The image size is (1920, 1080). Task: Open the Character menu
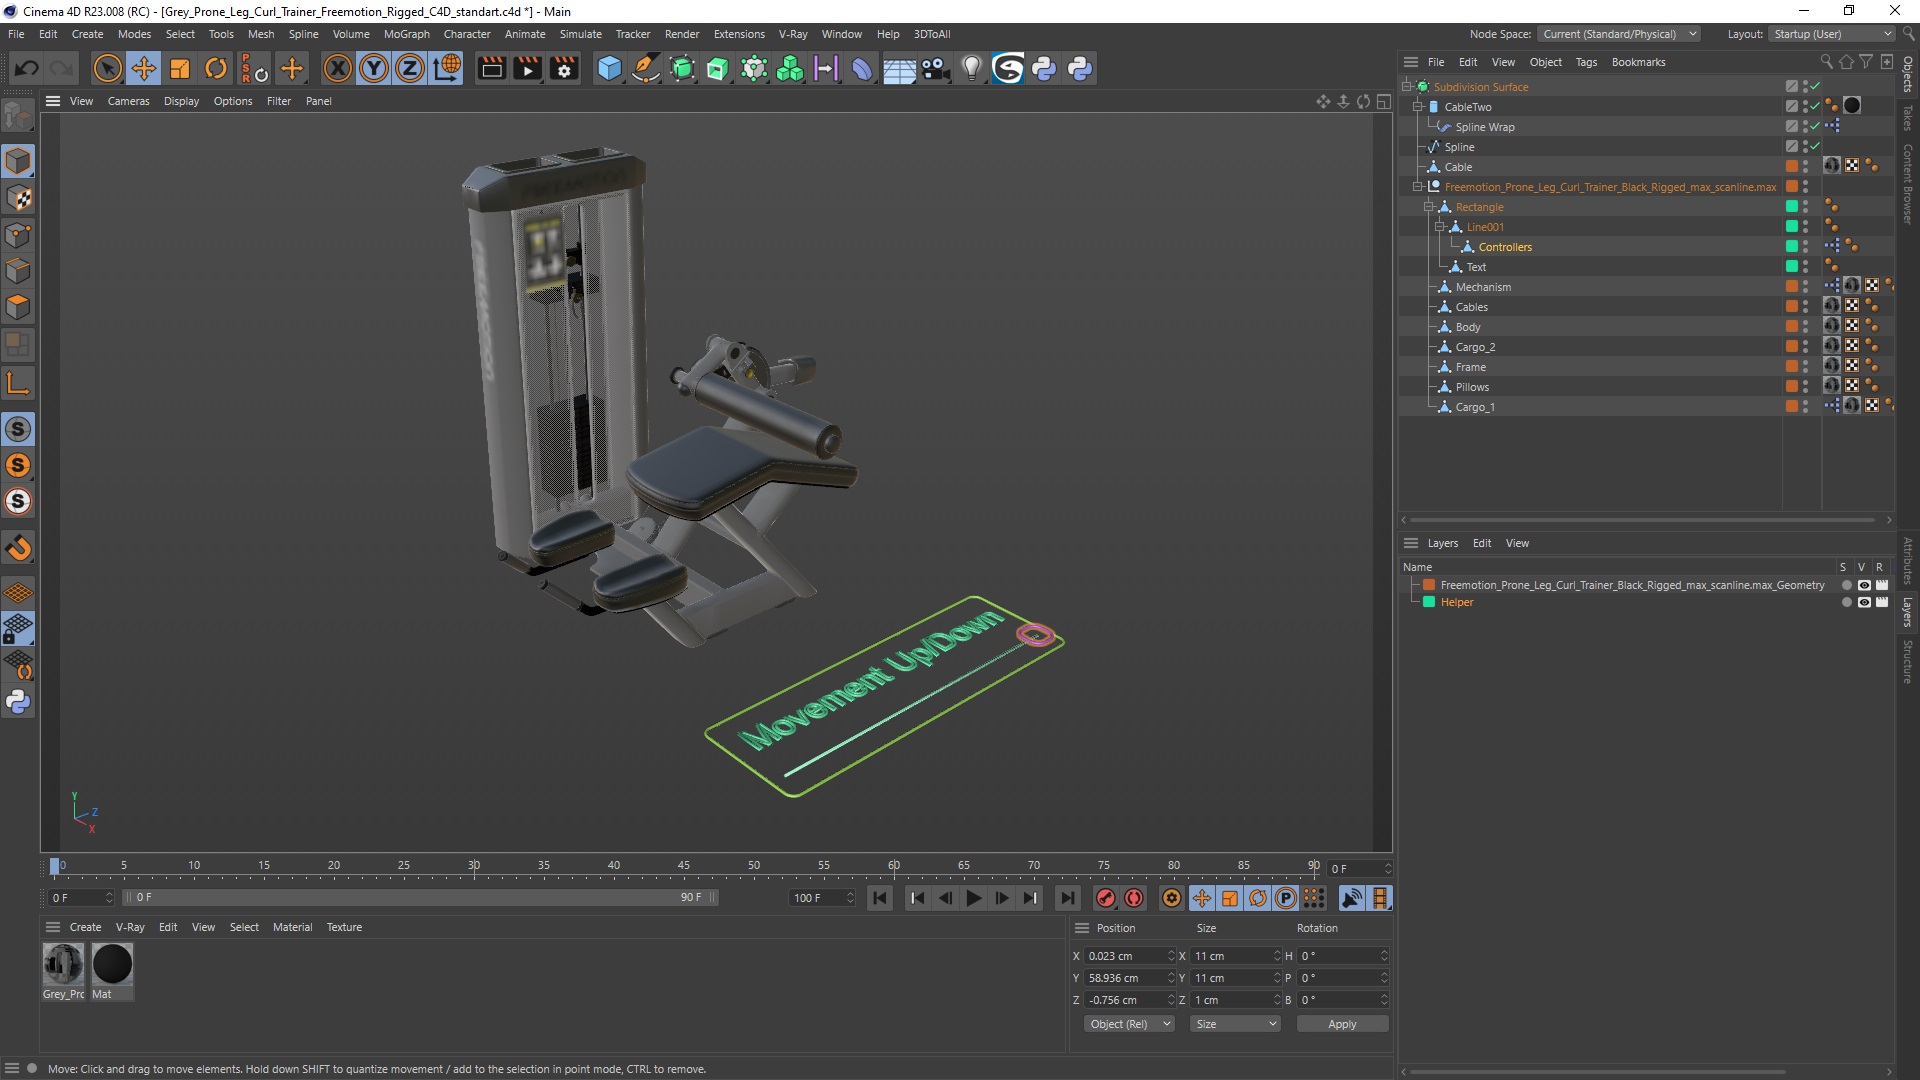[467, 34]
